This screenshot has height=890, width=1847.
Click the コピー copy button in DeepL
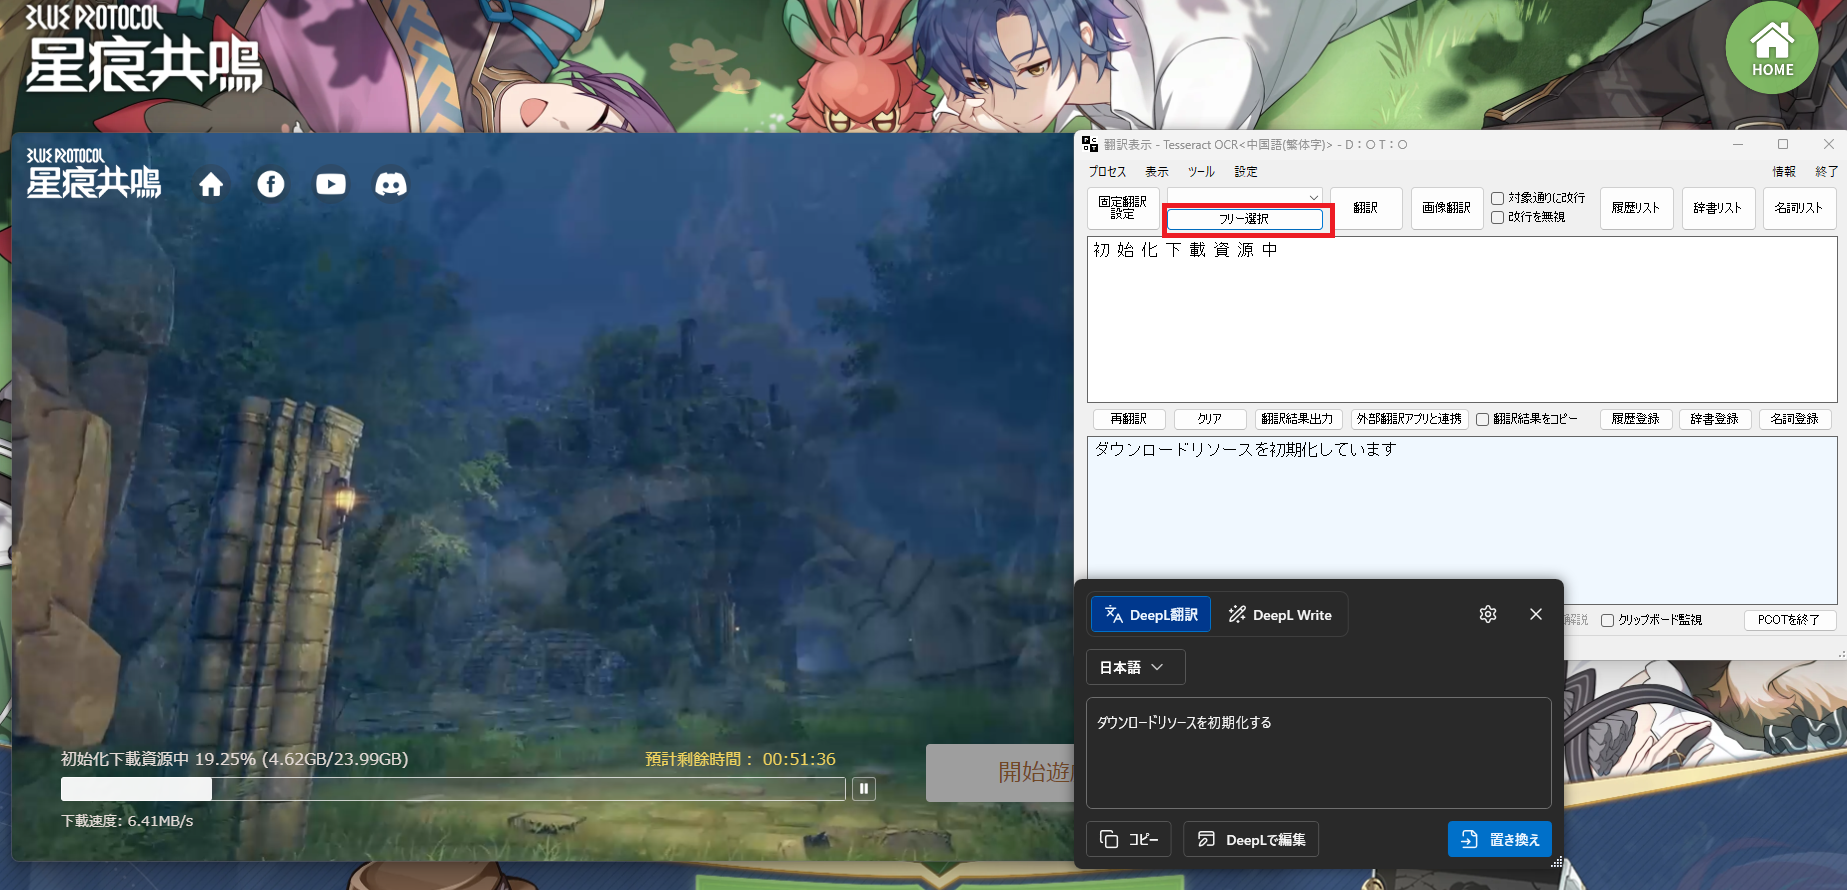(x=1129, y=840)
